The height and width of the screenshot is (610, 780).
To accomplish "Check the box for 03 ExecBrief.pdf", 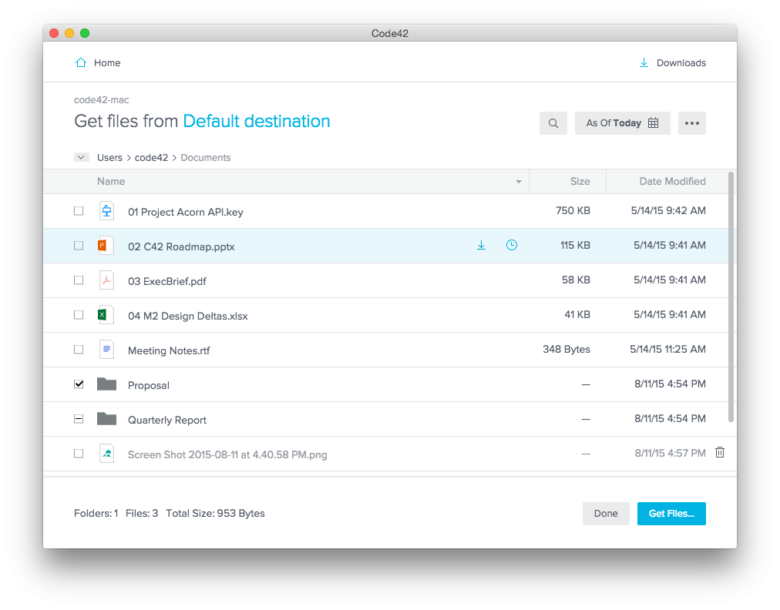I will pos(79,280).
